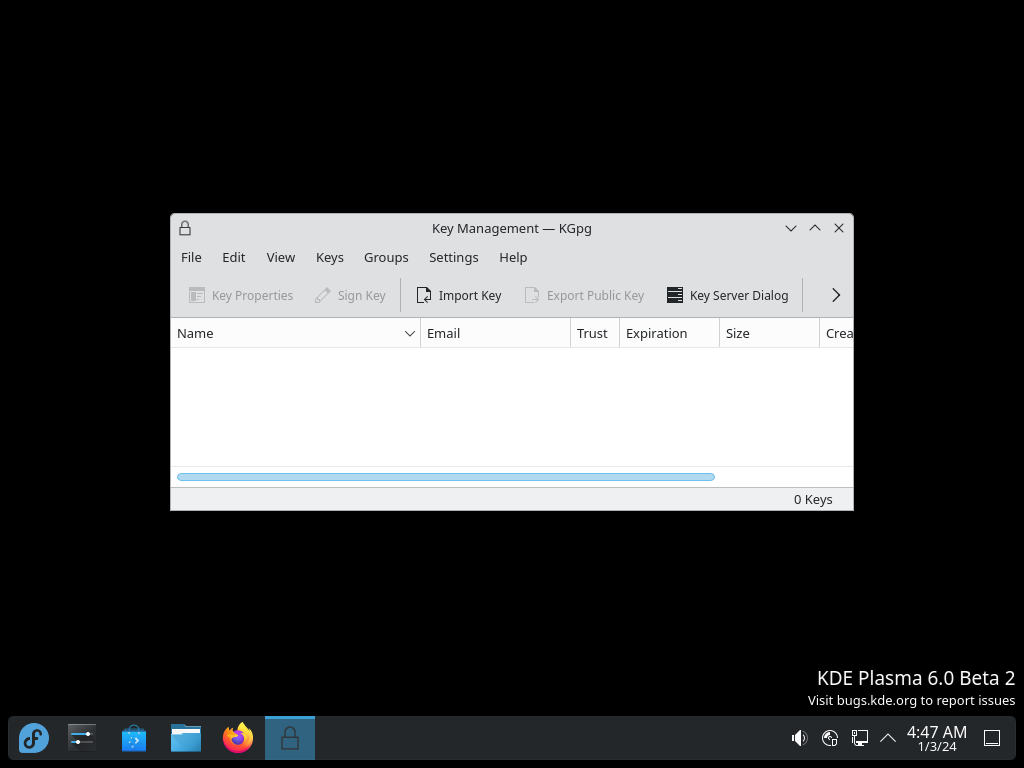This screenshot has height=768, width=1024.
Task: Sort by the Trust column header
Action: pos(594,333)
